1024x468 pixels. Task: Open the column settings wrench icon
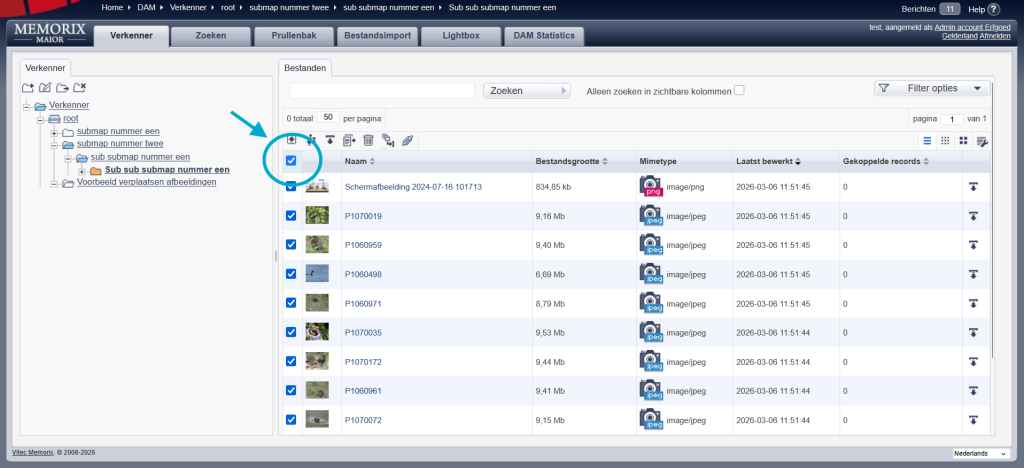(x=982, y=141)
